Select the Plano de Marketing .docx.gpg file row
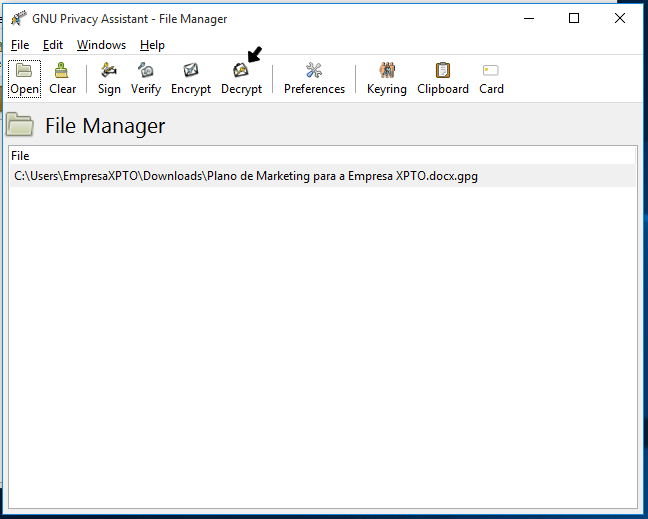Screen dimensions: 648x519 (x=323, y=176)
